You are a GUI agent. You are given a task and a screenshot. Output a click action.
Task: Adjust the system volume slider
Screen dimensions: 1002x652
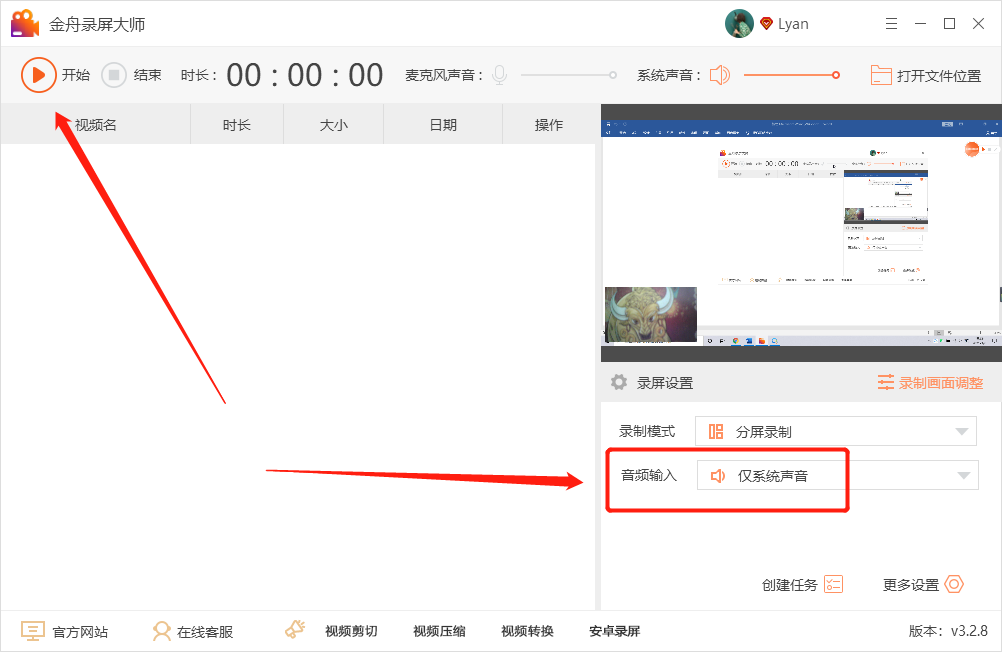(x=790, y=75)
